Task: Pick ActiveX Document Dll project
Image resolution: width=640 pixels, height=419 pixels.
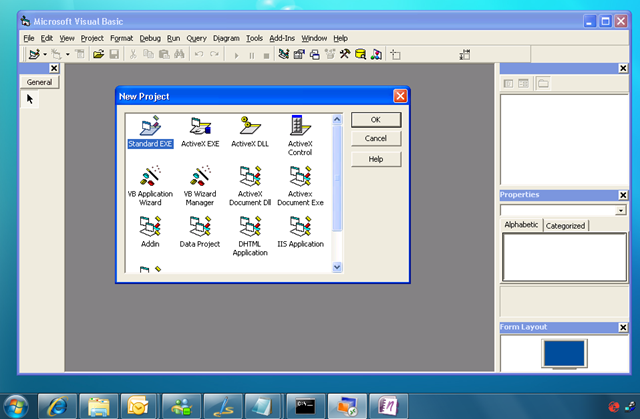Action: point(250,186)
